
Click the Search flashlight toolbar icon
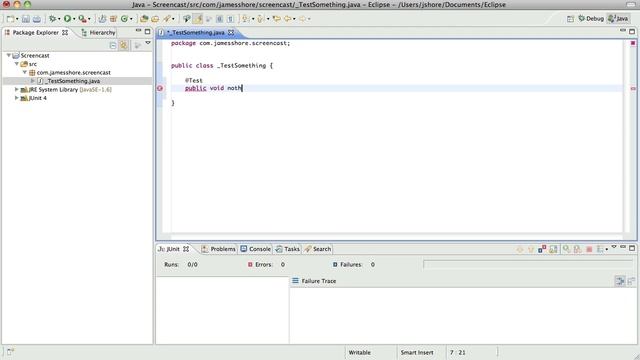[x=167, y=19]
